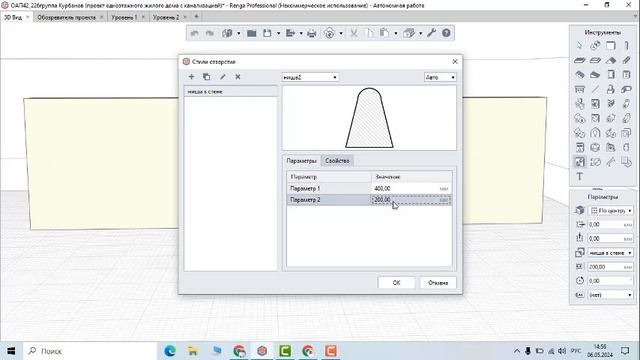Delete the selected opening style
Image resolution: width=640 pixels, height=360 pixels.
238,77
